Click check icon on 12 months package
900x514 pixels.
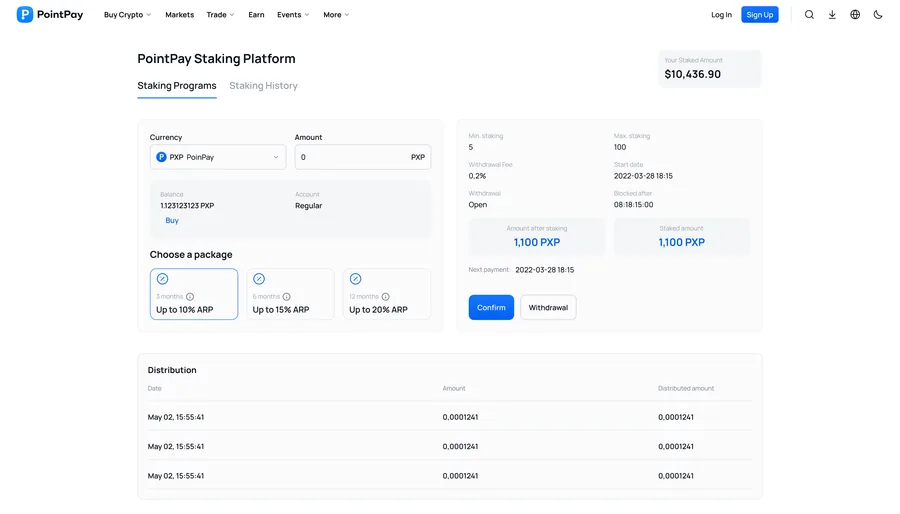click(355, 279)
